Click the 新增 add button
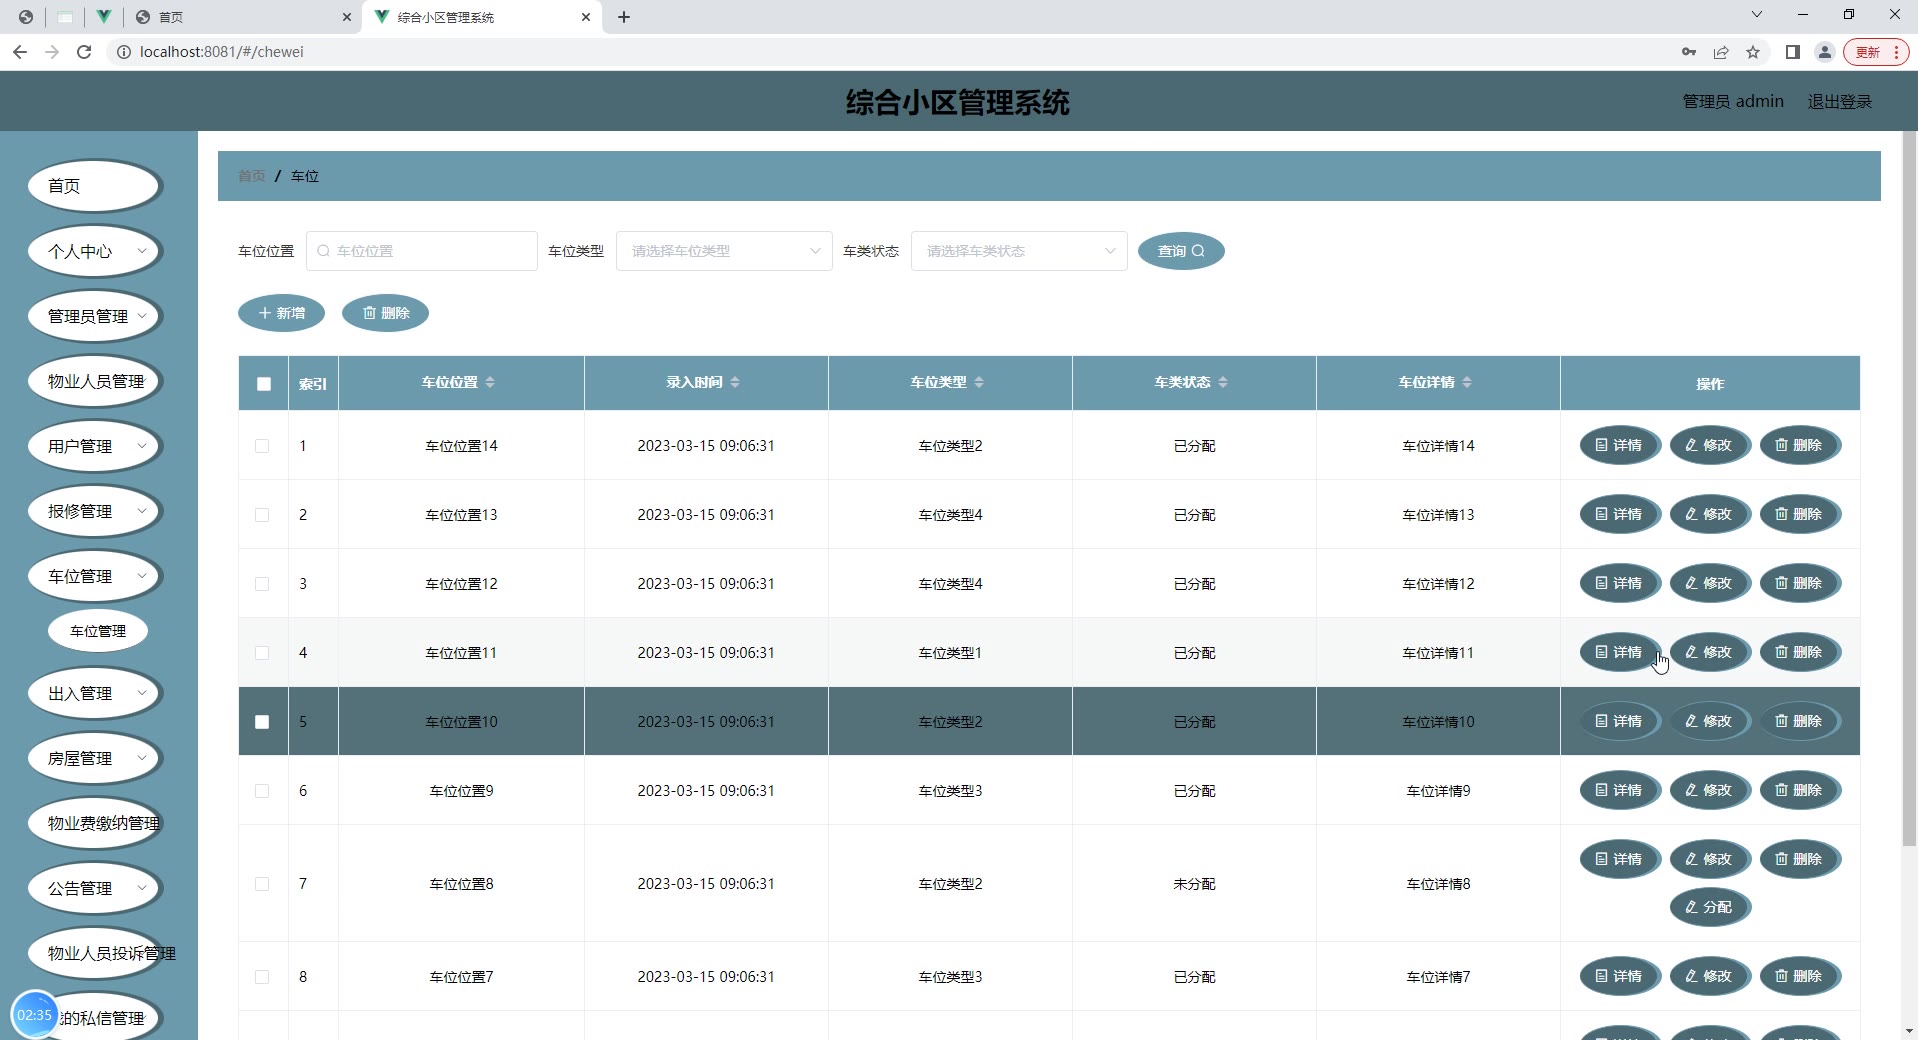This screenshot has height=1040, width=1918. [x=281, y=313]
